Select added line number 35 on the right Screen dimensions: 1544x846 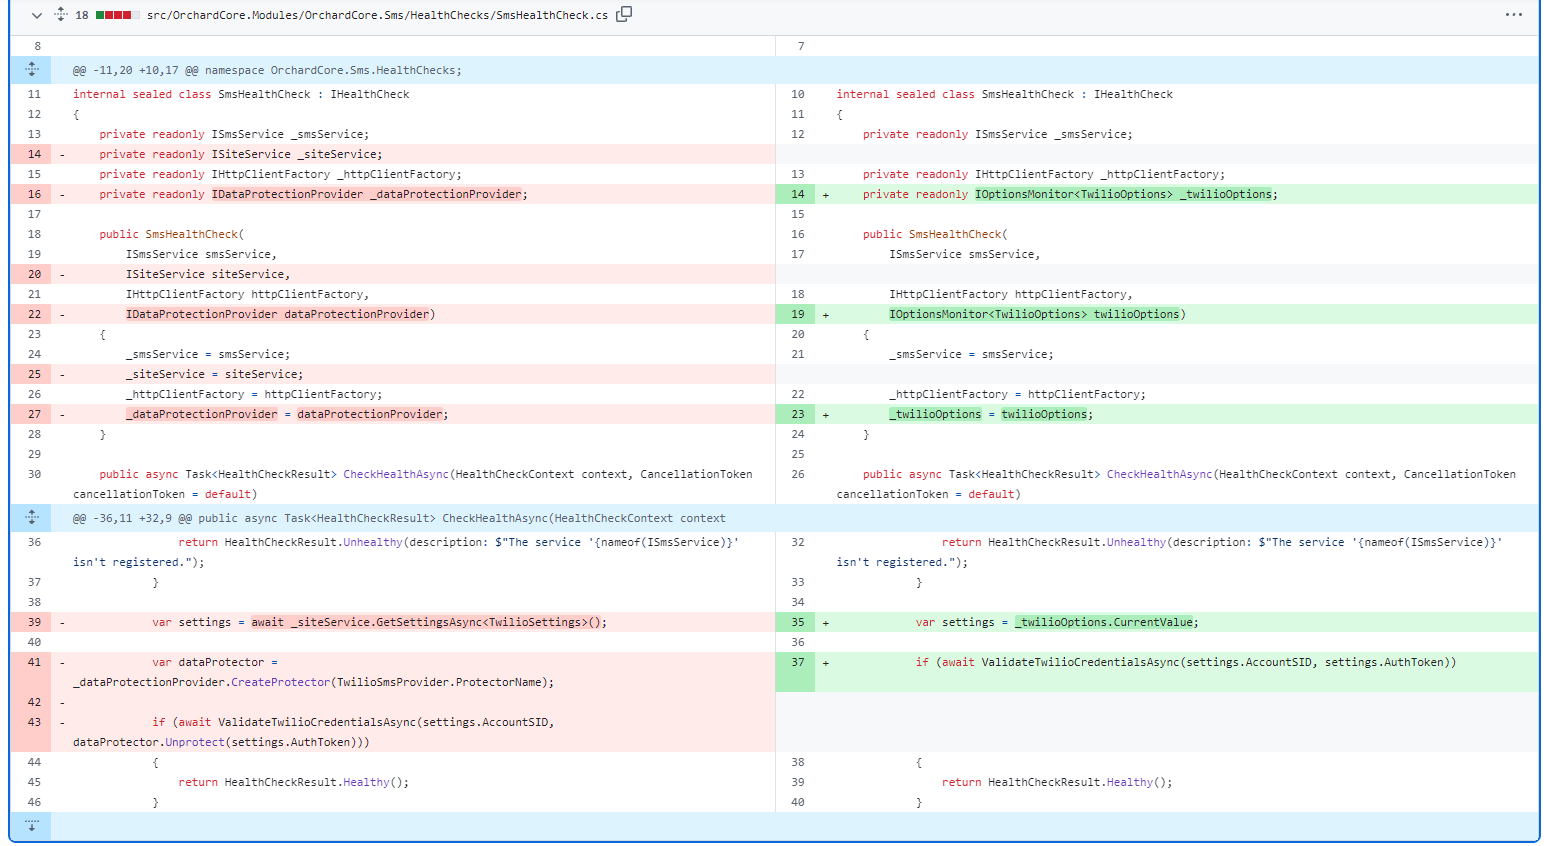(797, 622)
